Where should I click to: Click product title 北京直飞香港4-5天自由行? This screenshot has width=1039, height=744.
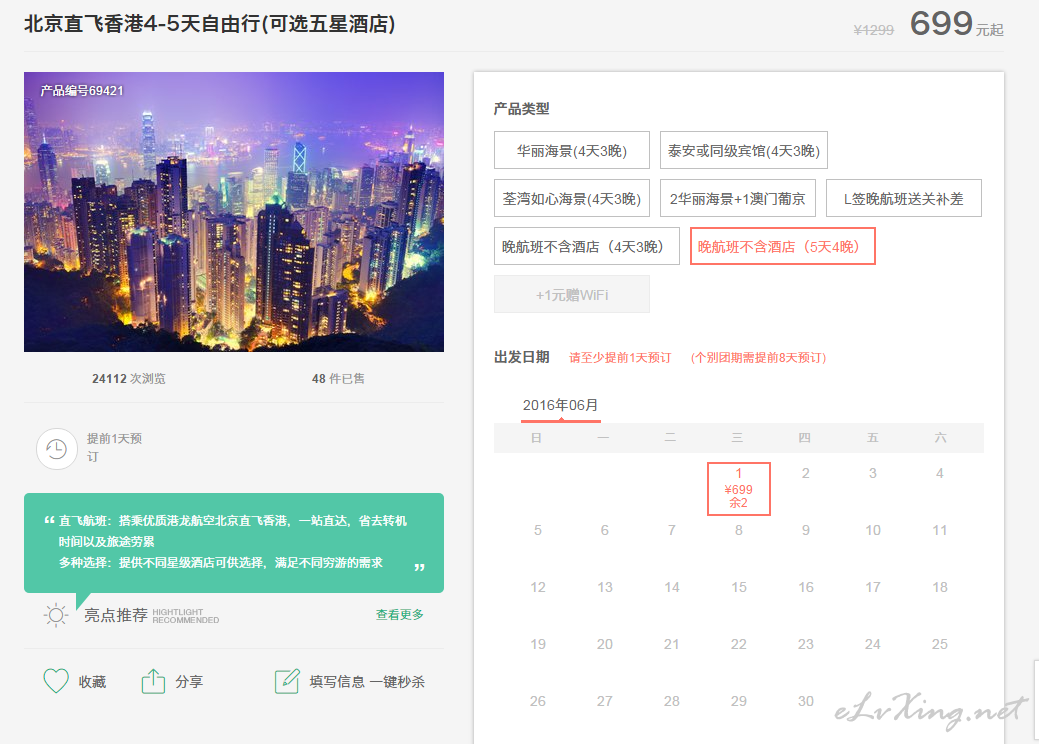coord(209,24)
